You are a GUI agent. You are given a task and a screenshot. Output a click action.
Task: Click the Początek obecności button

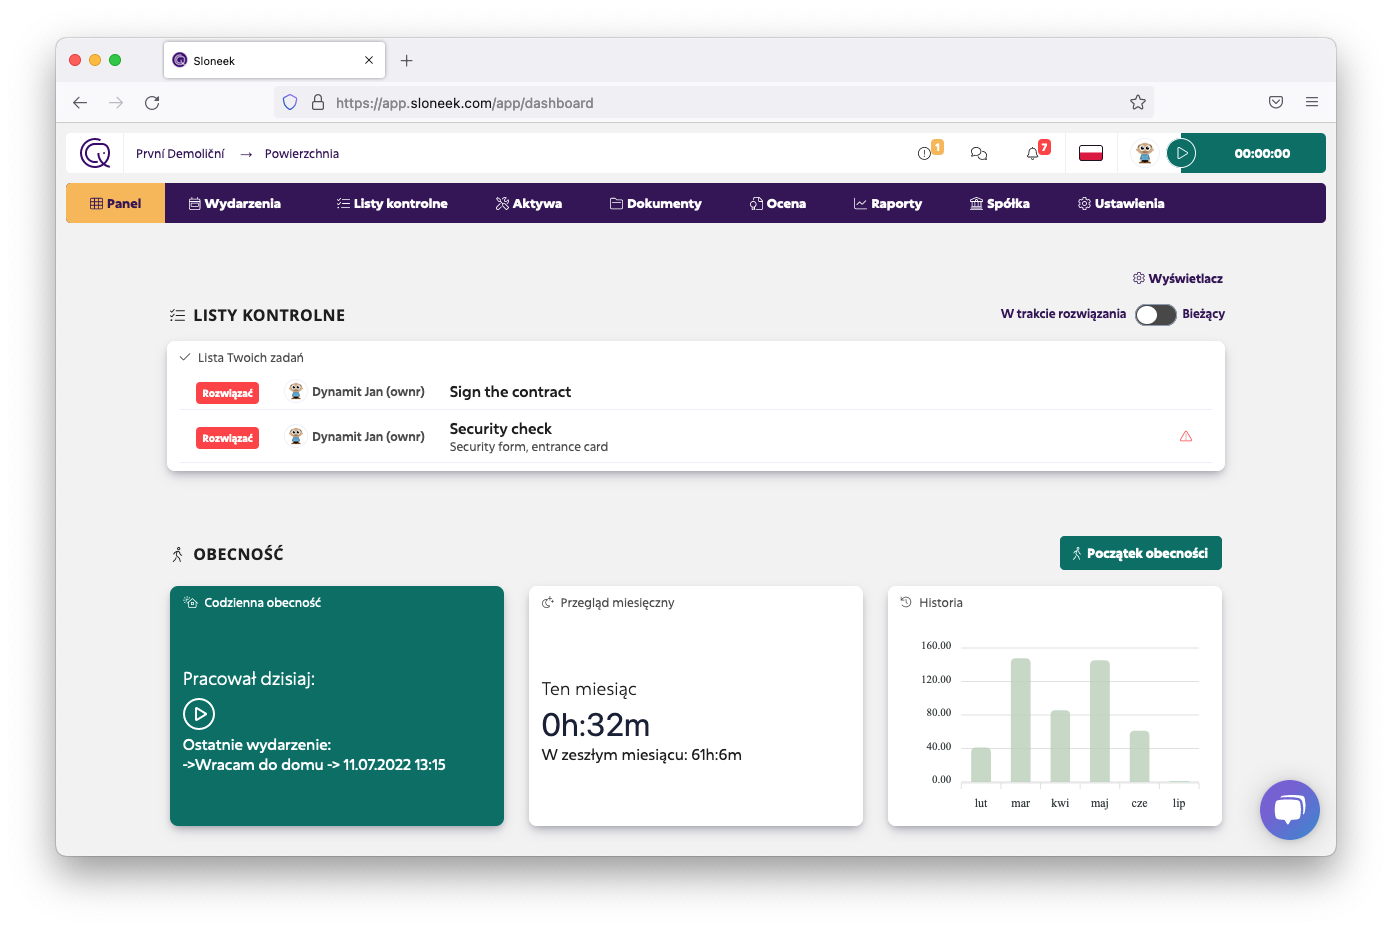1141,553
